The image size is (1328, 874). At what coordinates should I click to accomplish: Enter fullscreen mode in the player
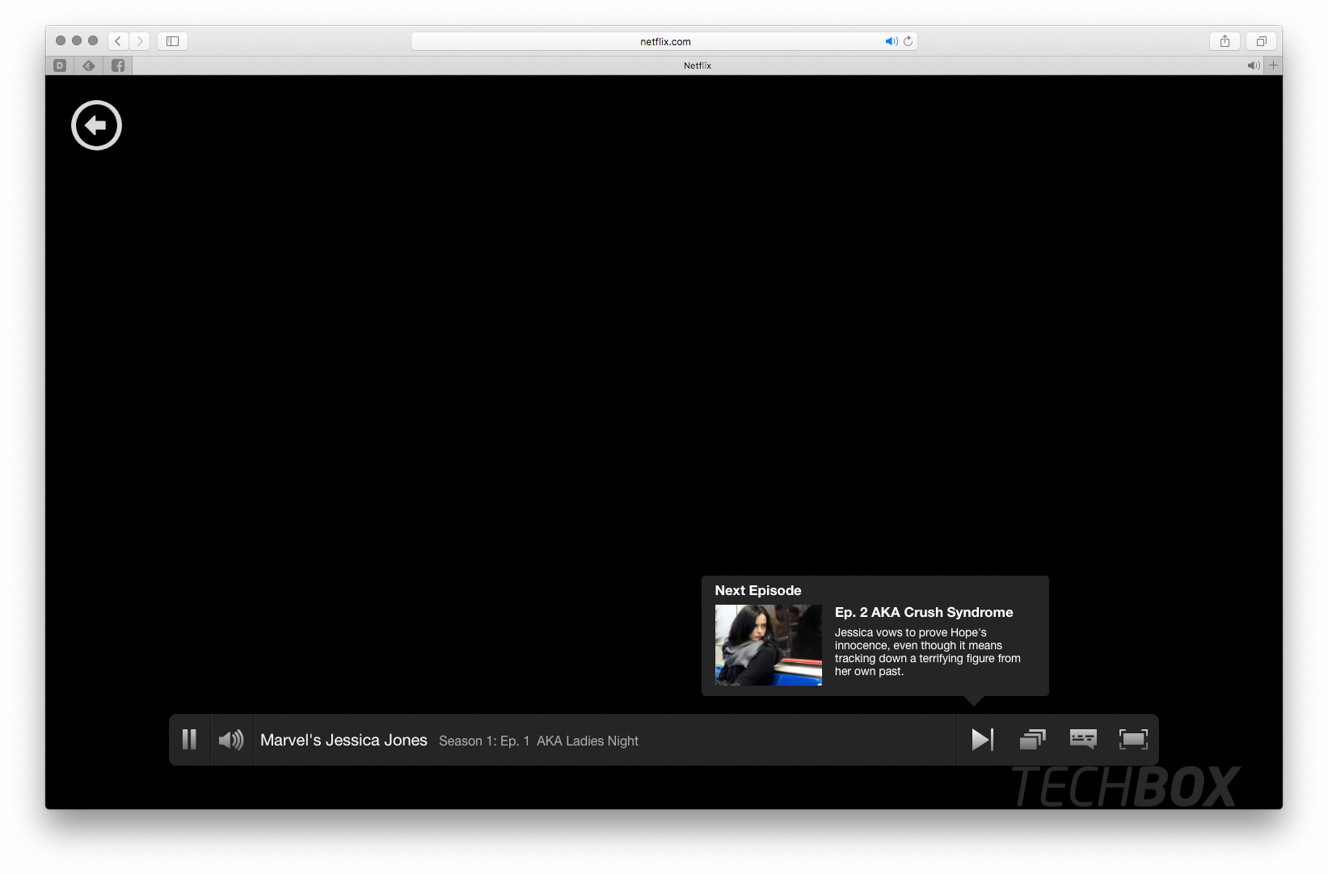tap(1133, 739)
